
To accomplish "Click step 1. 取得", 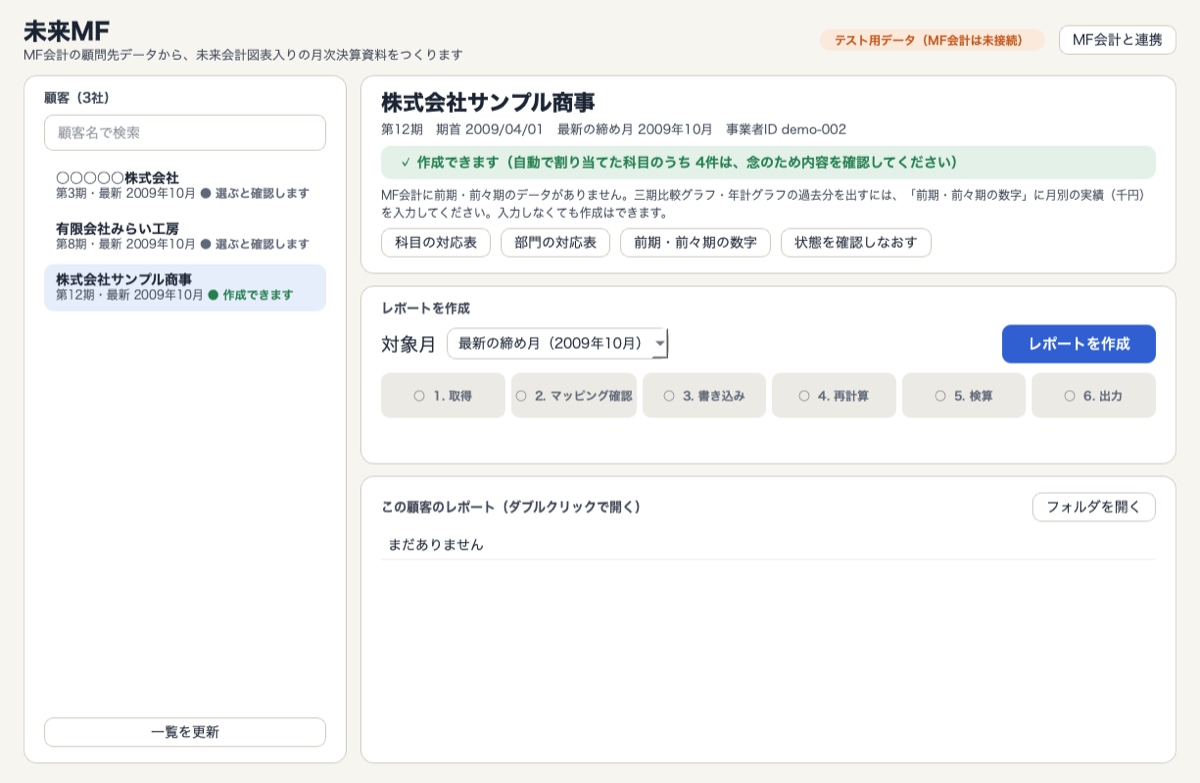I will pos(443,395).
